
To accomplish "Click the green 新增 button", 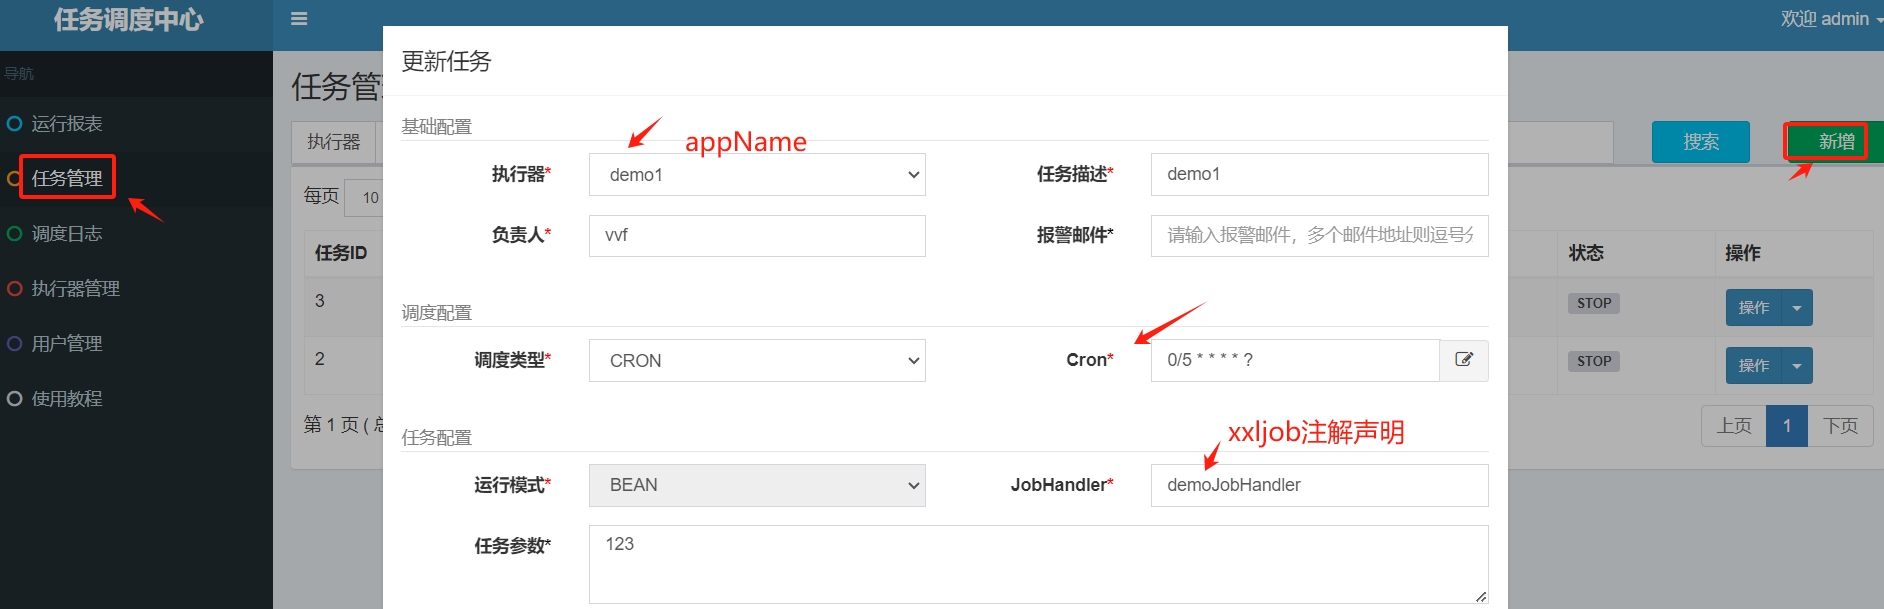I will coord(1836,142).
